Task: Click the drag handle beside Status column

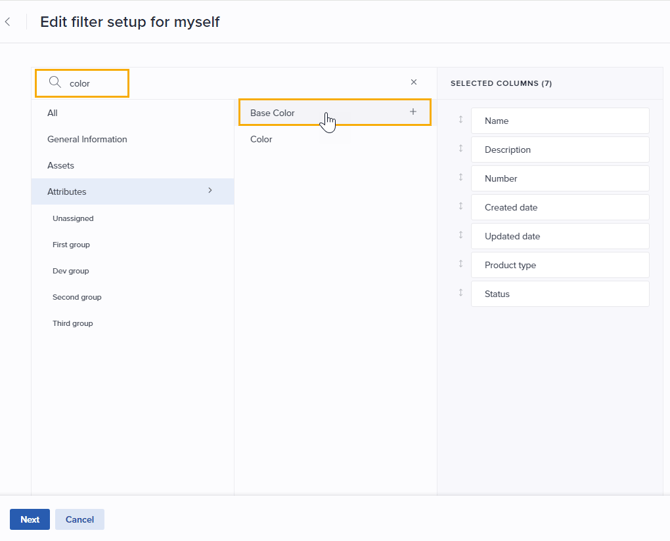Action: (x=461, y=293)
